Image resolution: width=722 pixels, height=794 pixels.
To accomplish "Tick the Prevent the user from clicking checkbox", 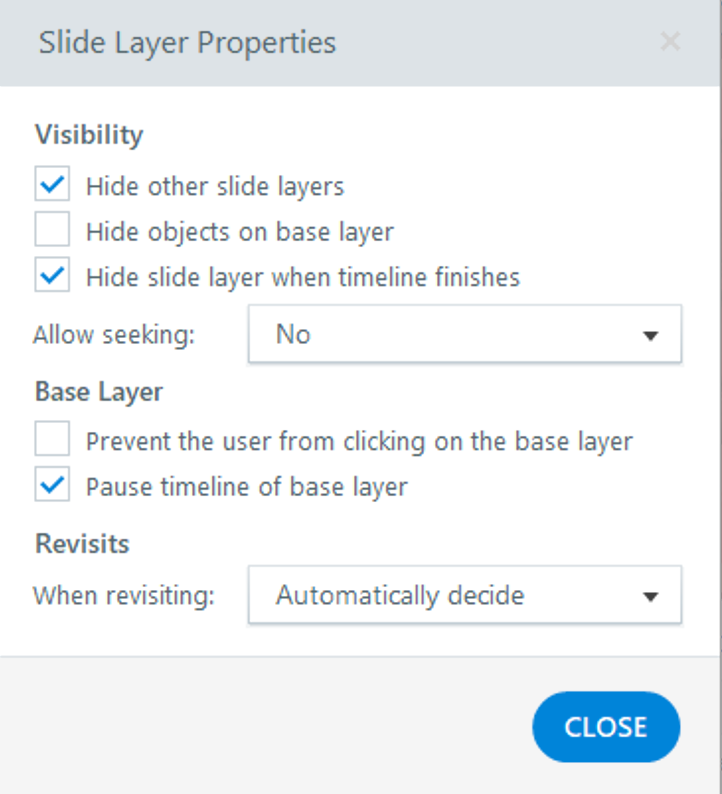I will click(x=52, y=440).
